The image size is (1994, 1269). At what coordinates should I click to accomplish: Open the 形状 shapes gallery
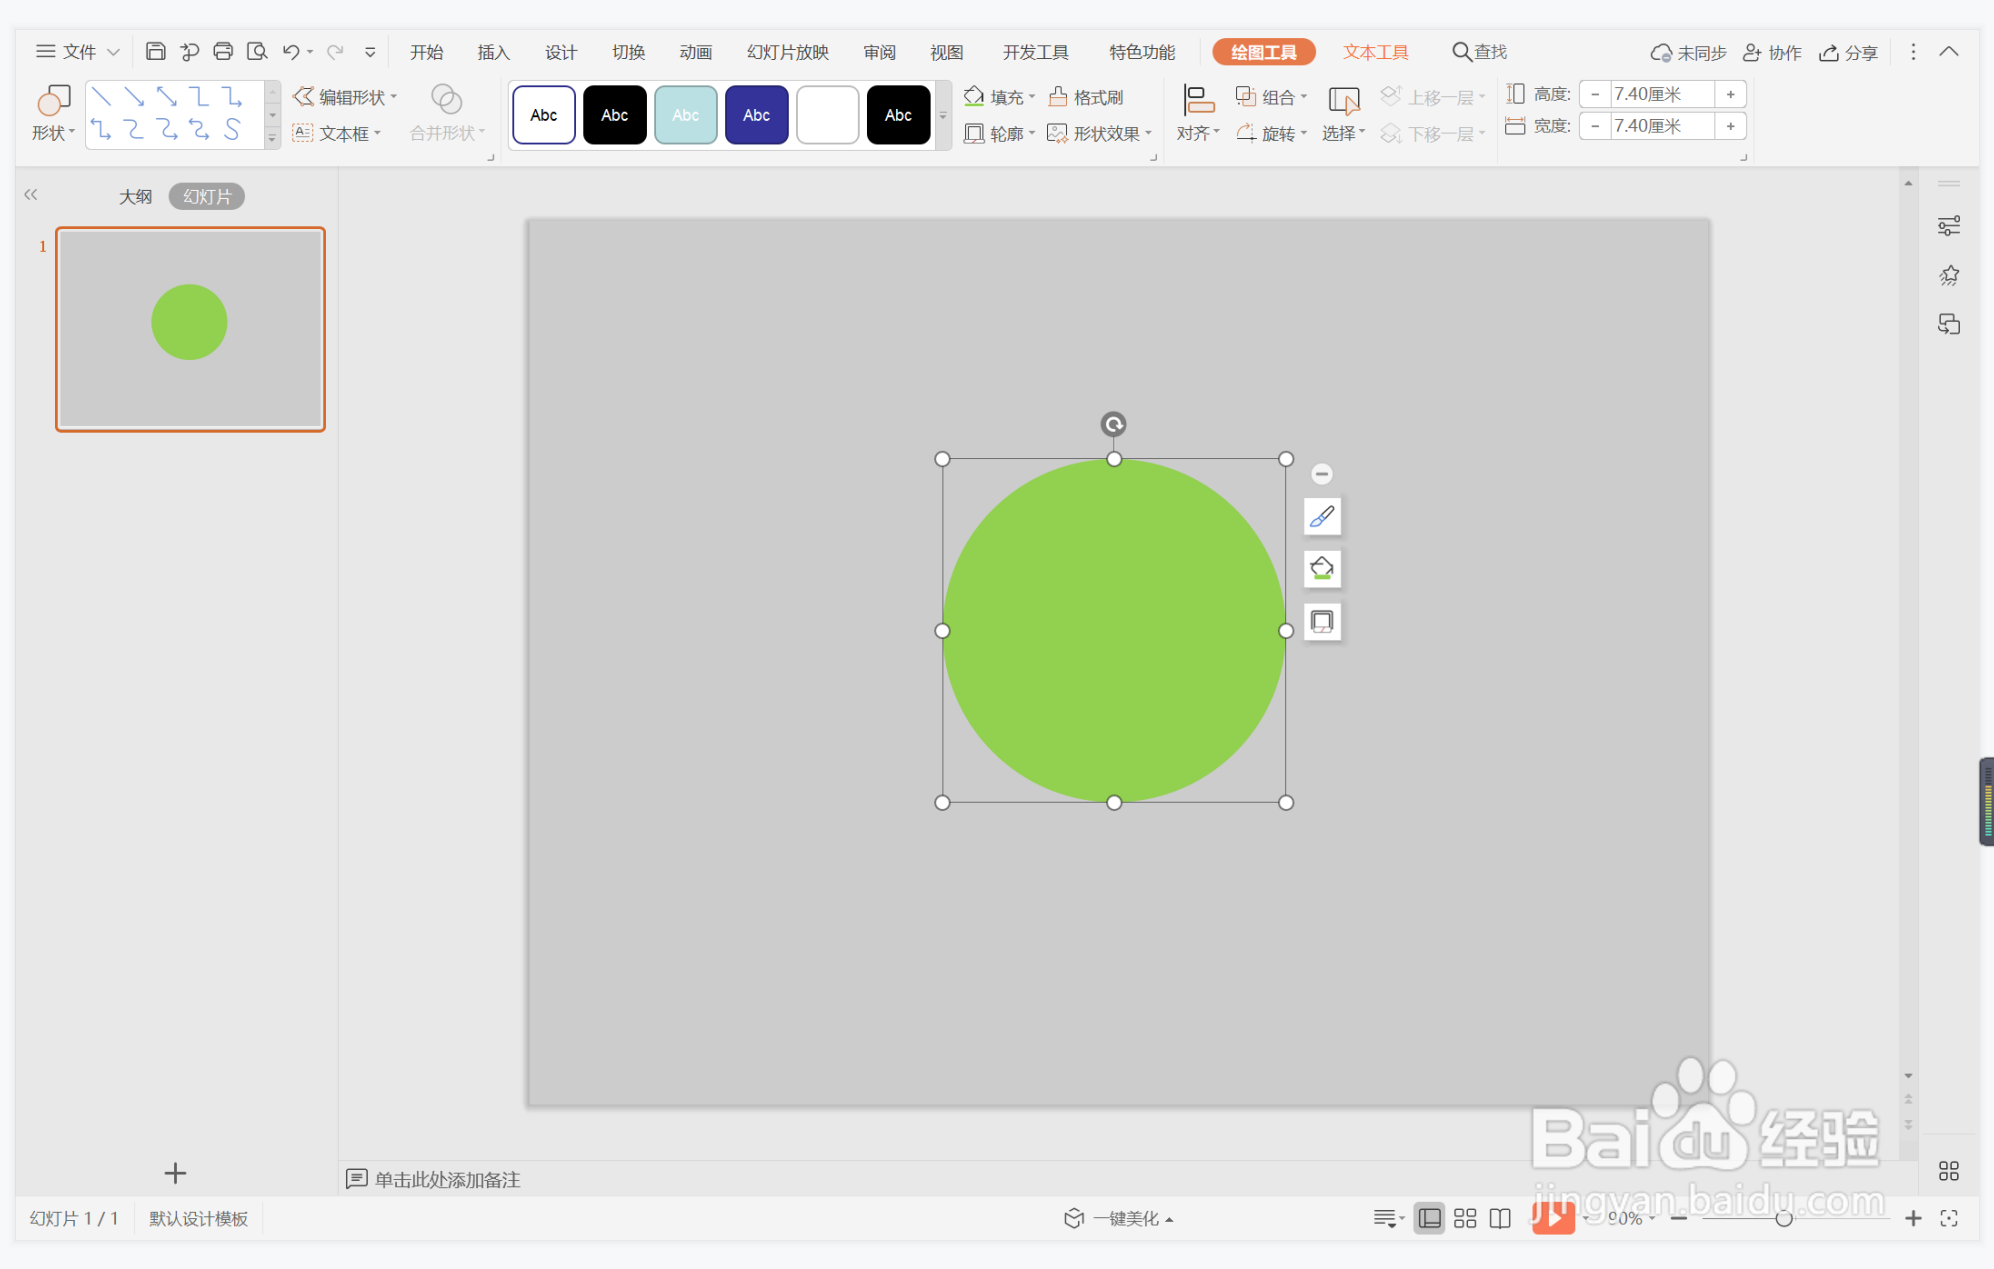[x=53, y=113]
